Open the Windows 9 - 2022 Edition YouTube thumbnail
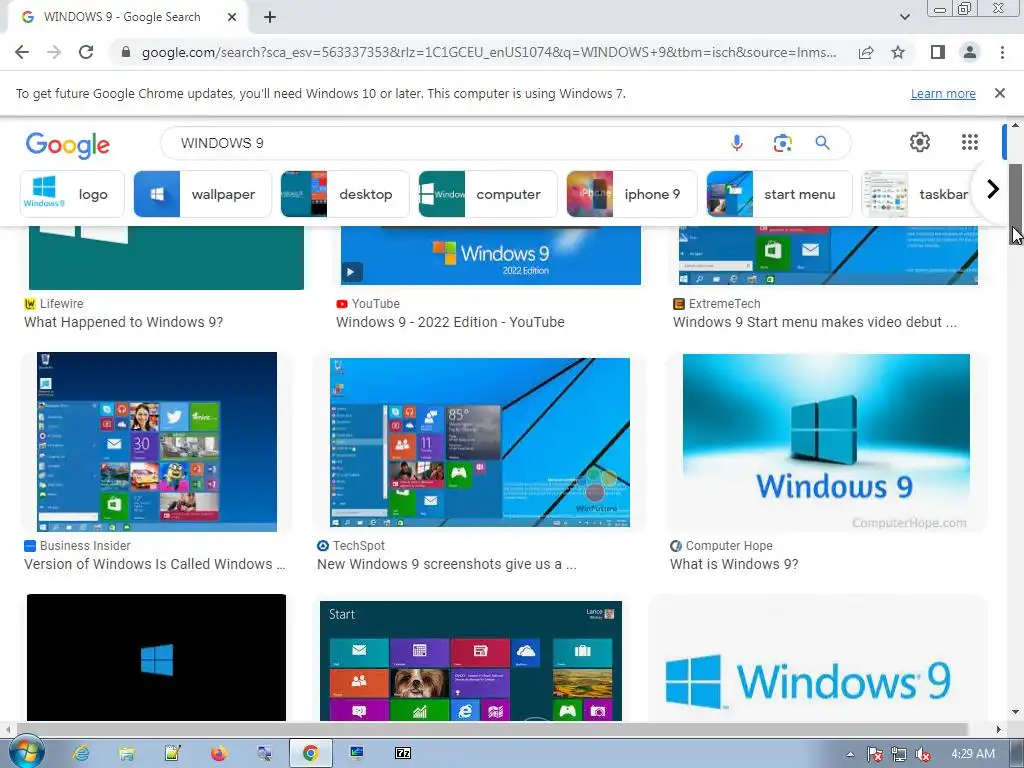 (x=490, y=255)
